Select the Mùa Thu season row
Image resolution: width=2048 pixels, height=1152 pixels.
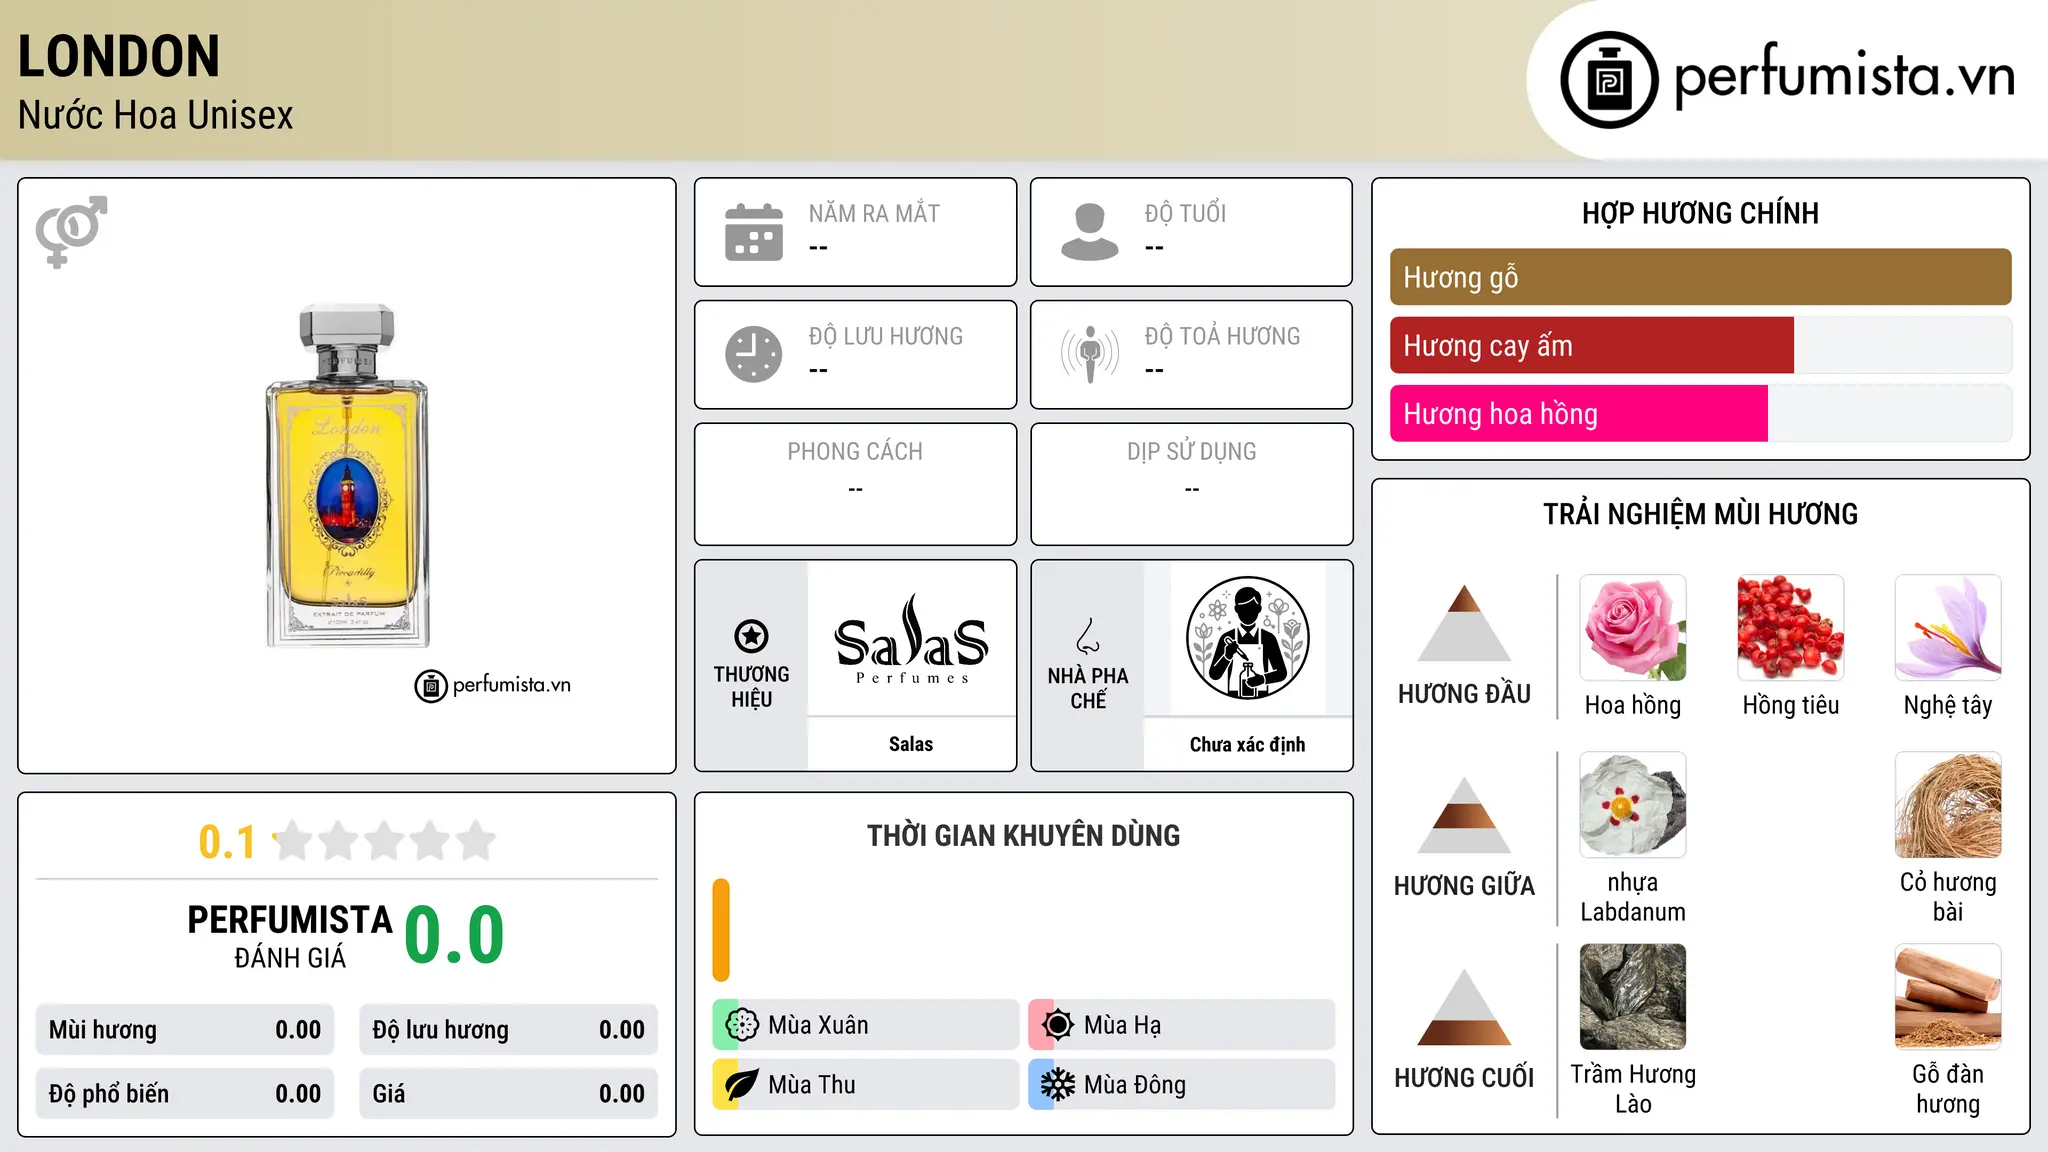(866, 1085)
